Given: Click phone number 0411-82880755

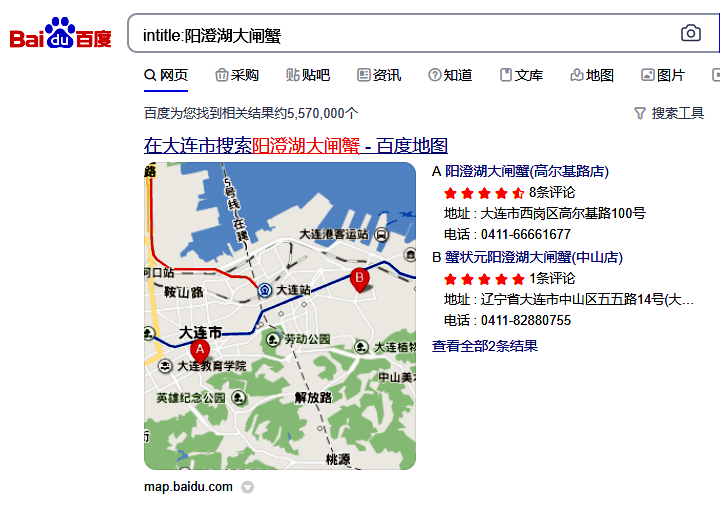Looking at the screenshot, I should pos(526,321).
